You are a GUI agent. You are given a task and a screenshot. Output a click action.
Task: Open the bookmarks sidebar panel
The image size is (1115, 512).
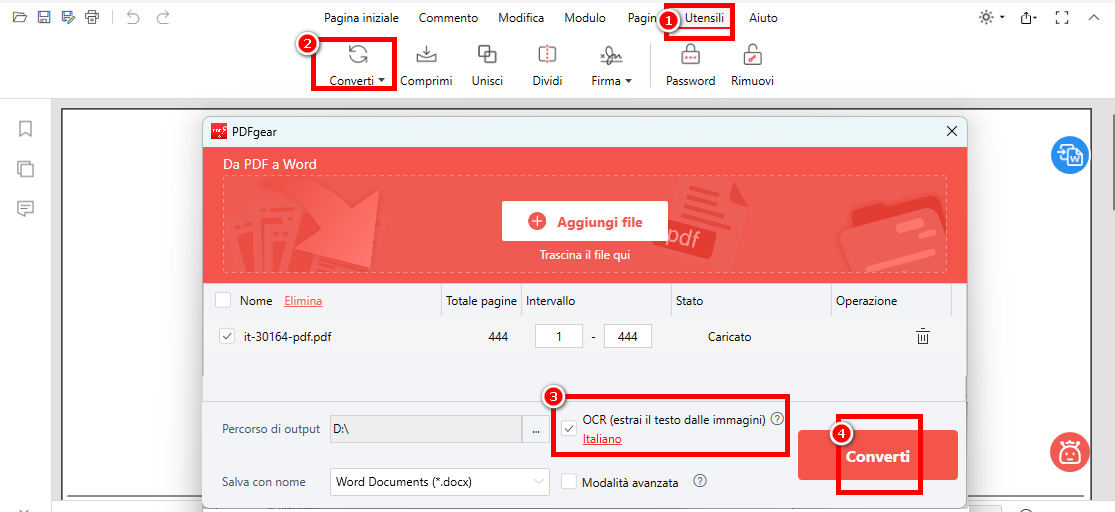[x=26, y=129]
